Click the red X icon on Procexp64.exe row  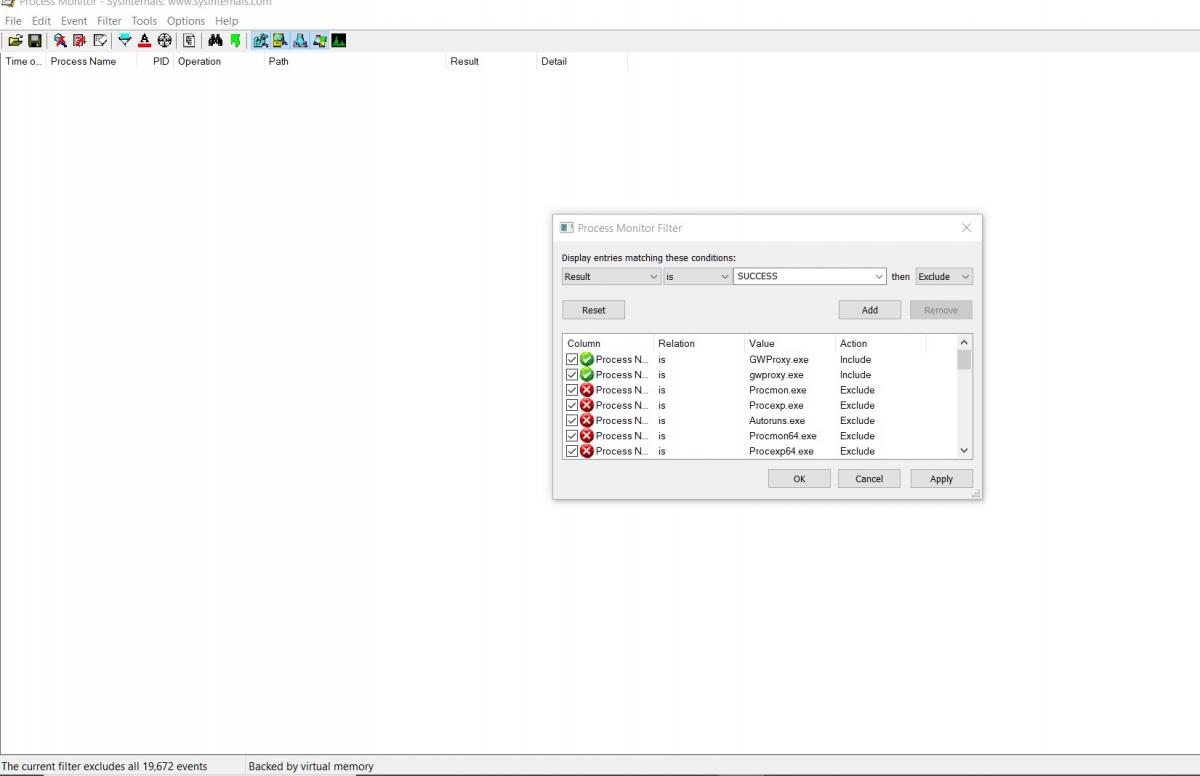click(x=587, y=451)
